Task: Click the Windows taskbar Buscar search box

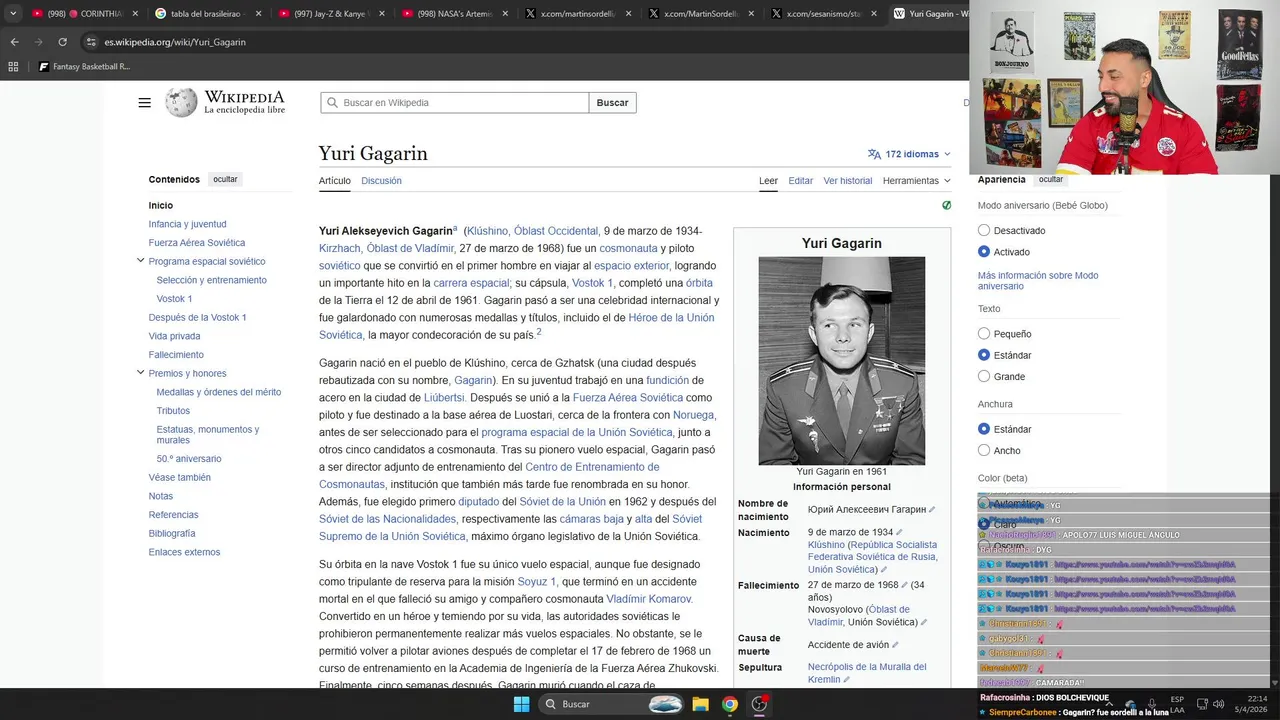Action: [x=611, y=704]
